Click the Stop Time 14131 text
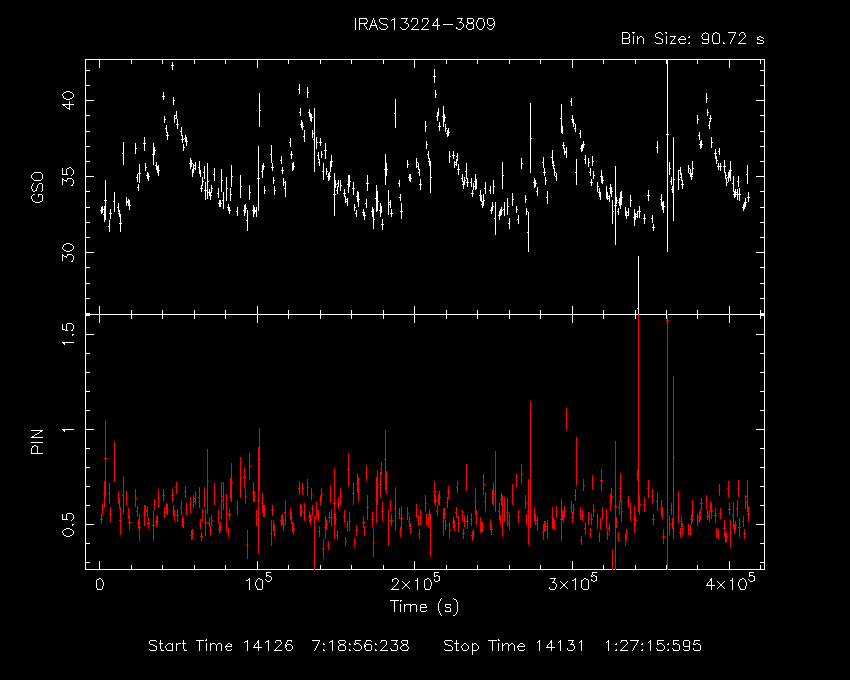850x680 pixels. point(514,646)
